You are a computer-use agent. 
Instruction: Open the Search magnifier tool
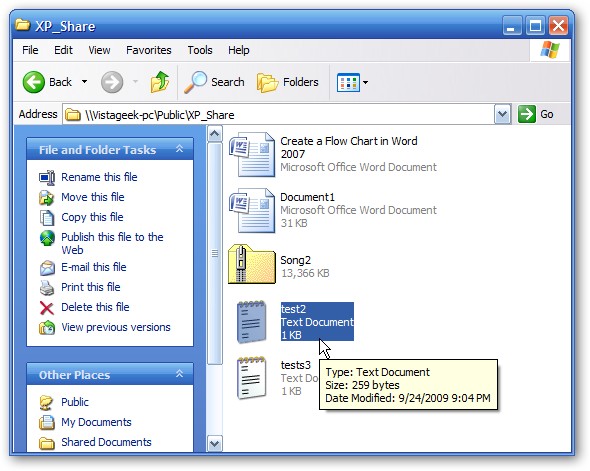pyautogui.click(x=214, y=82)
